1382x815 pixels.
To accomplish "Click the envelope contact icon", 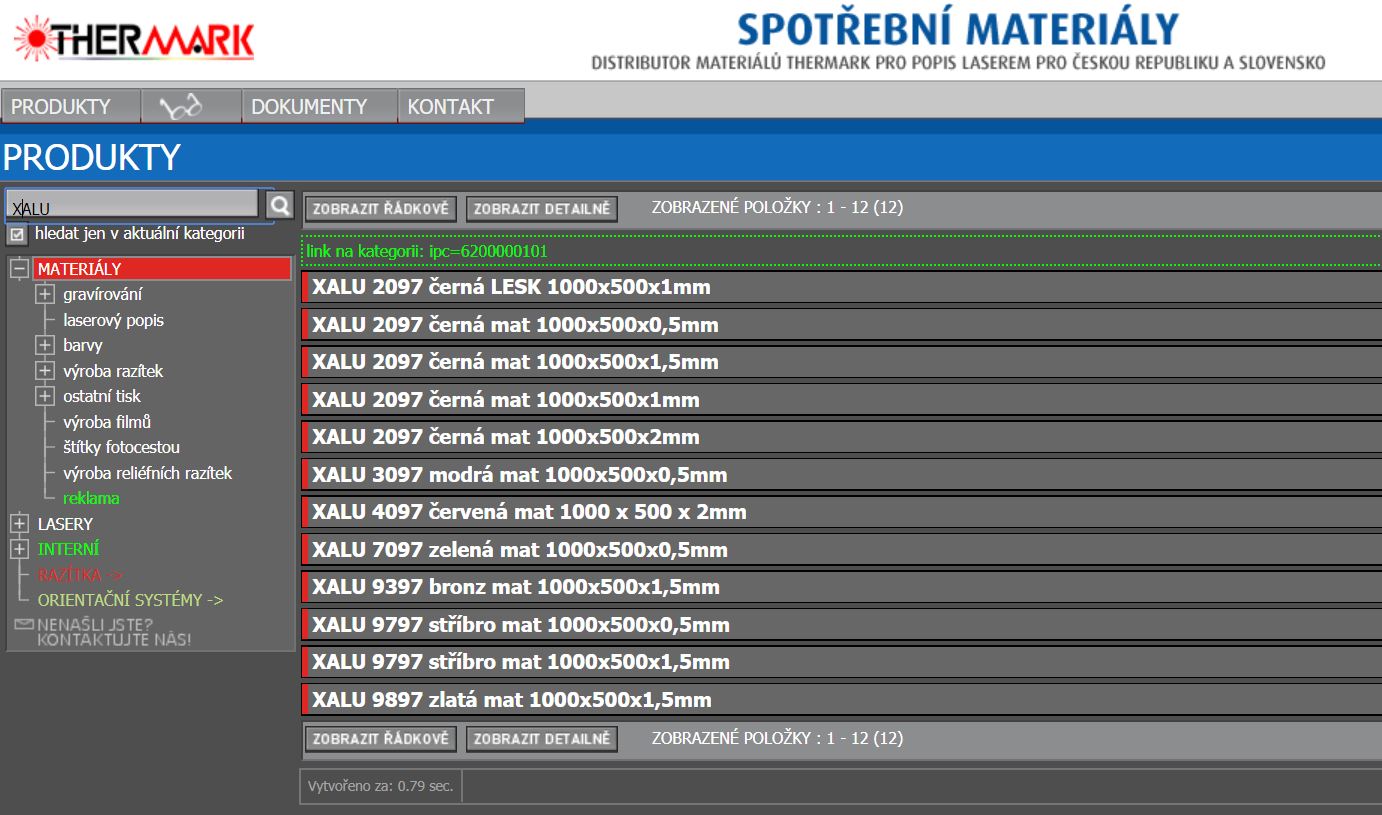I will [x=24, y=625].
